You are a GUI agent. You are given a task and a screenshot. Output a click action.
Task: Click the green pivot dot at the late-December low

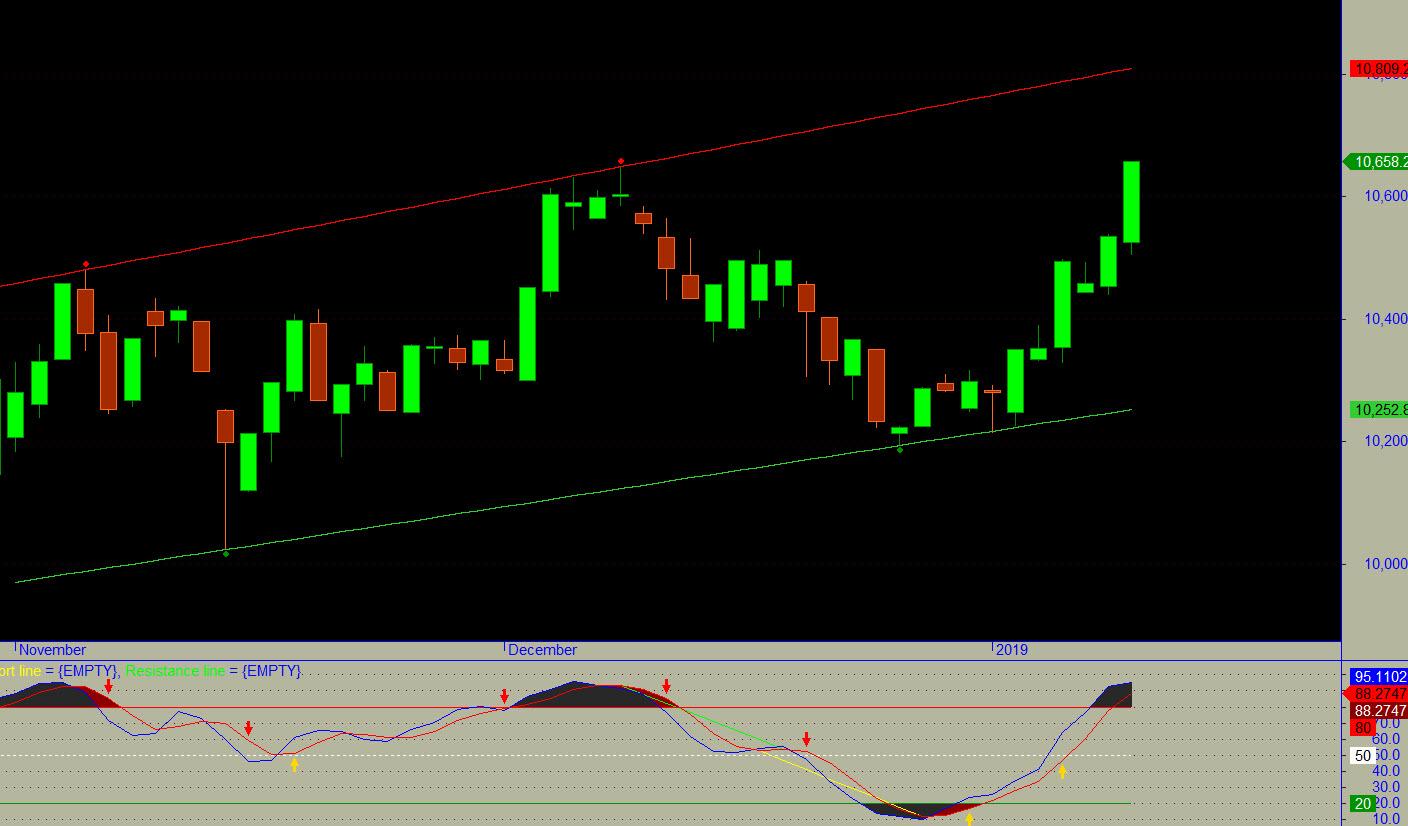point(900,450)
